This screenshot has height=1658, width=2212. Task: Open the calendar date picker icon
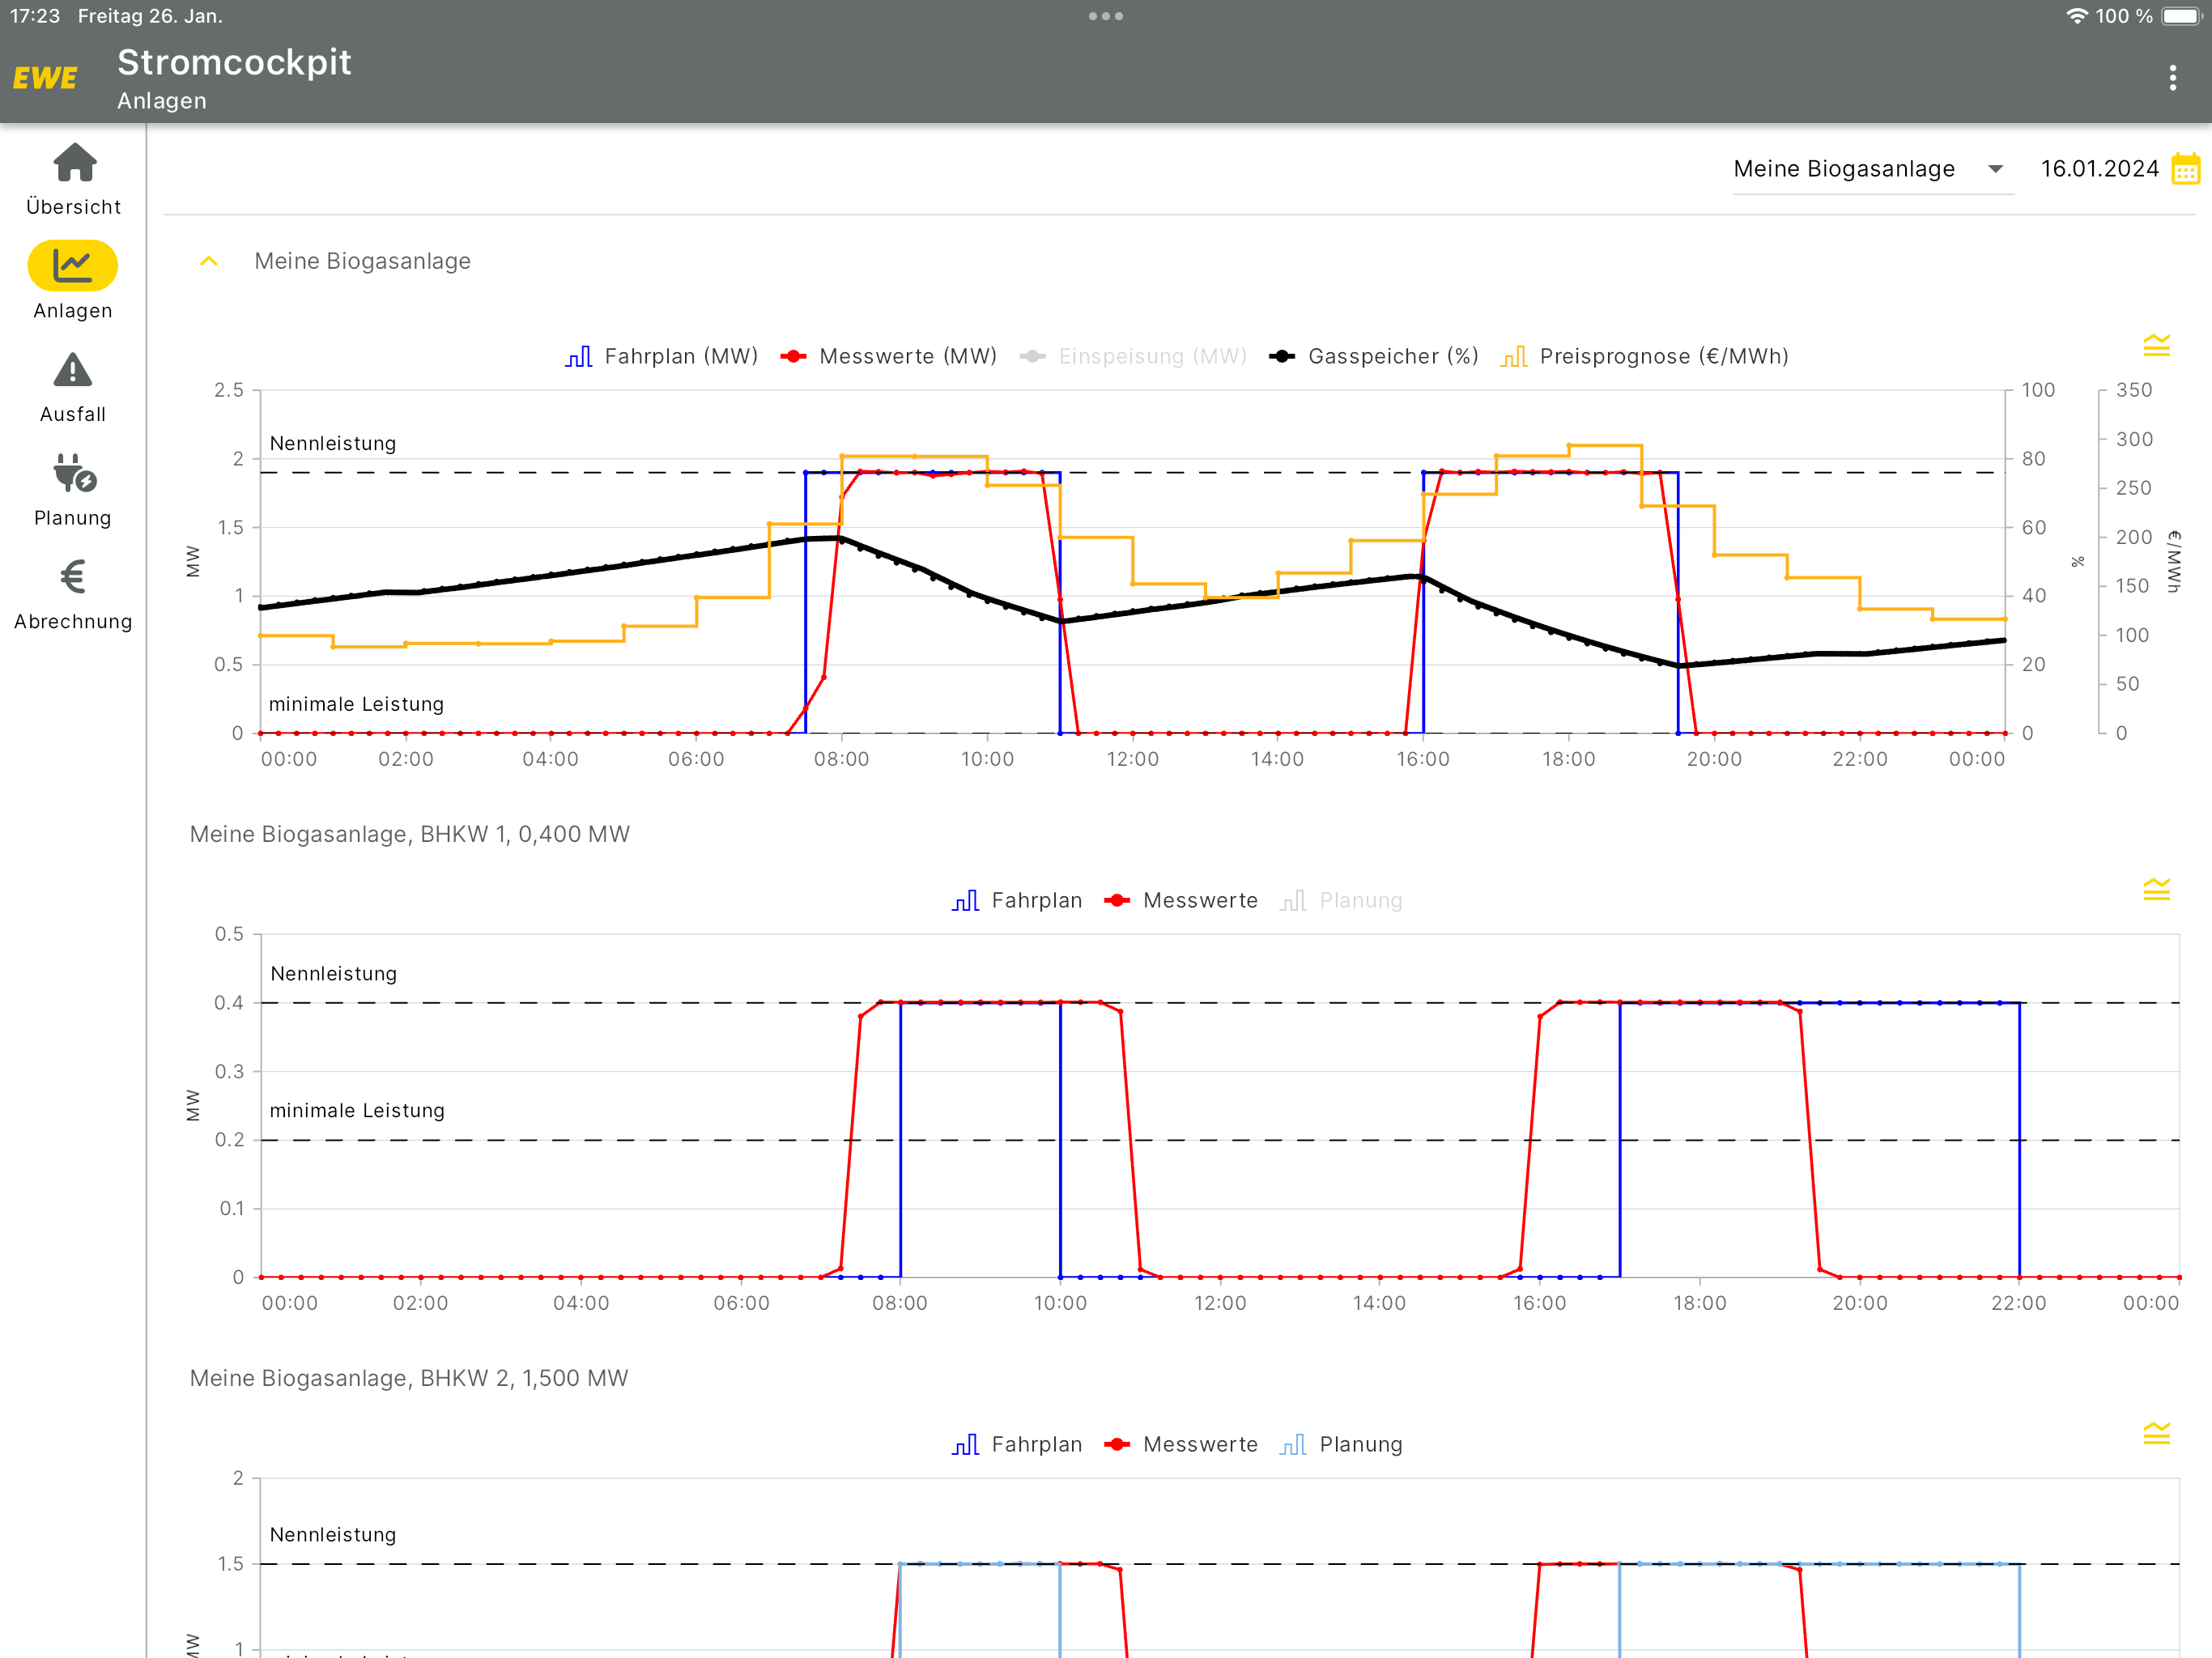point(2185,169)
